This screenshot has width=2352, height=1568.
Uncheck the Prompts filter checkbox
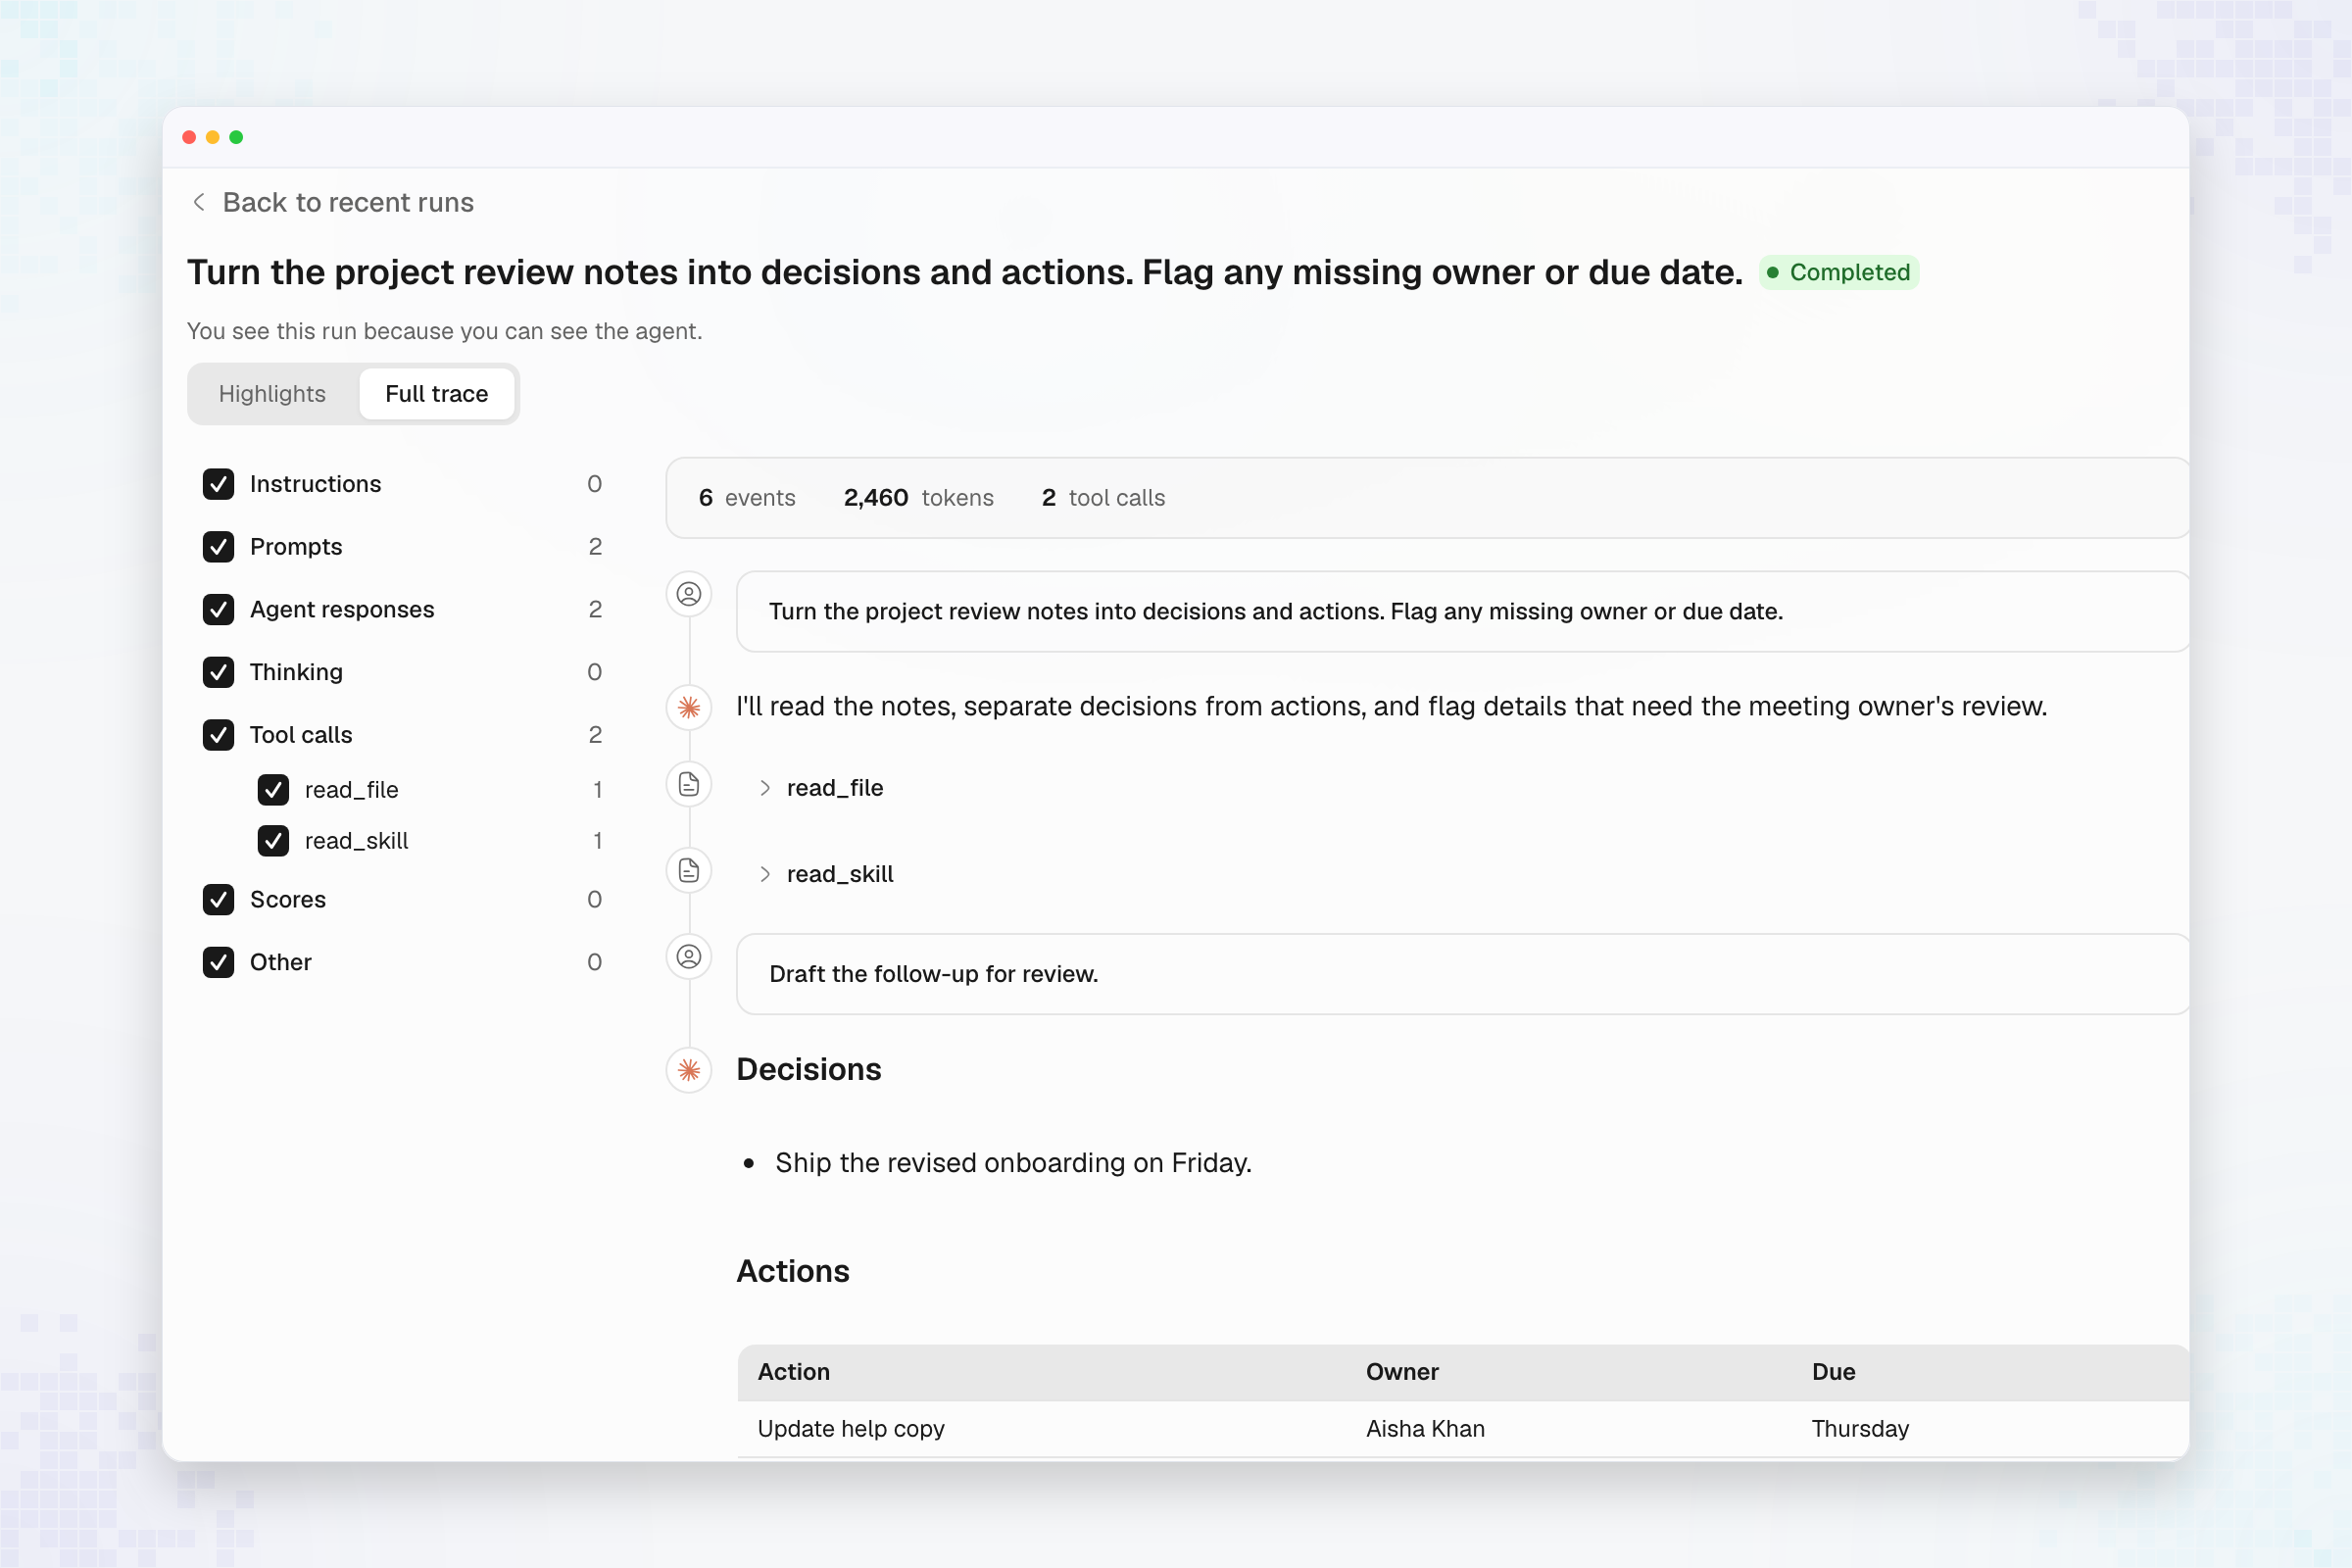[x=218, y=547]
